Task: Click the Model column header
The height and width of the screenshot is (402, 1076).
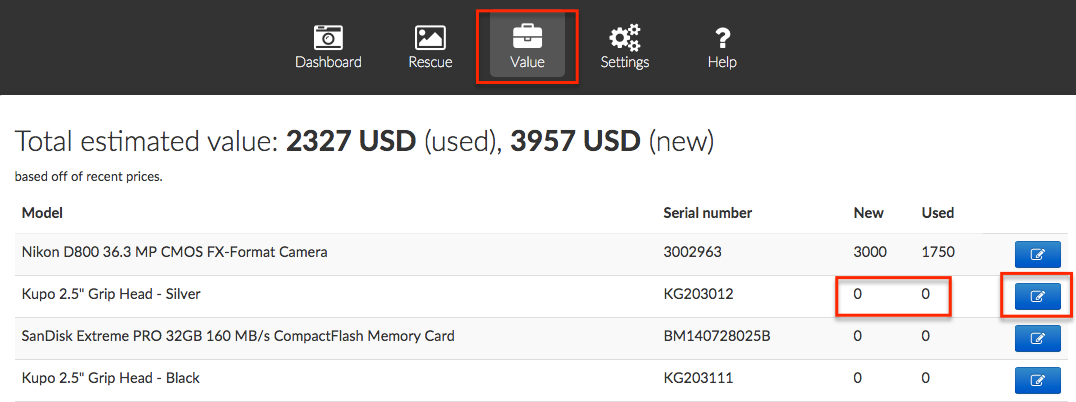Action: pos(42,213)
